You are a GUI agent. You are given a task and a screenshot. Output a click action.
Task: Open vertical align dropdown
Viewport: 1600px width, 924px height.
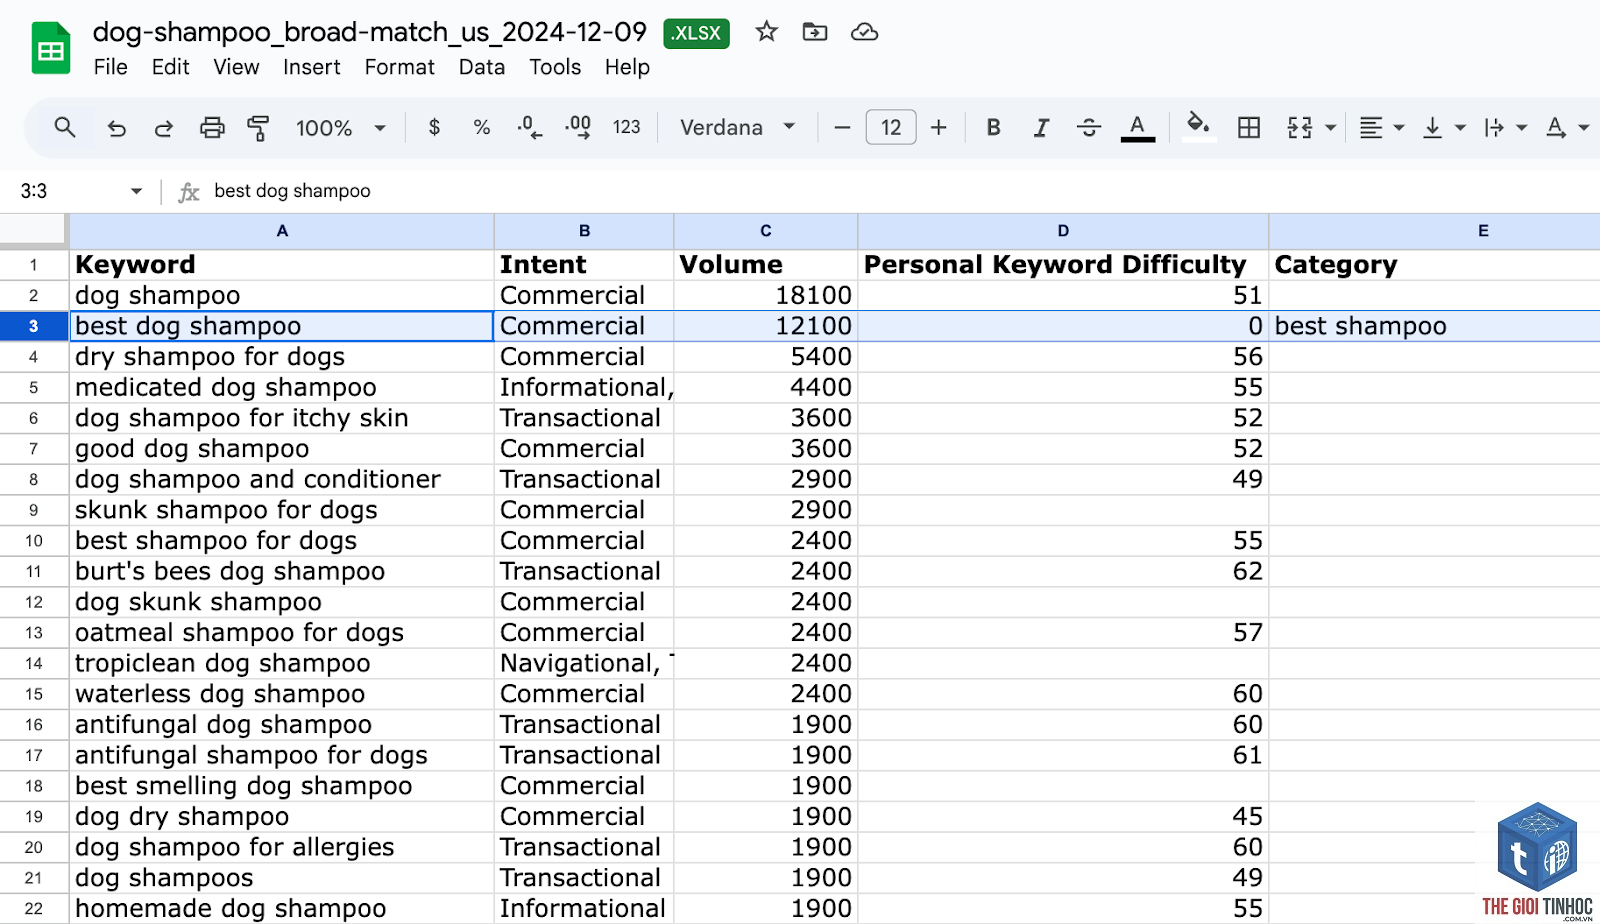click(1444, 127)
